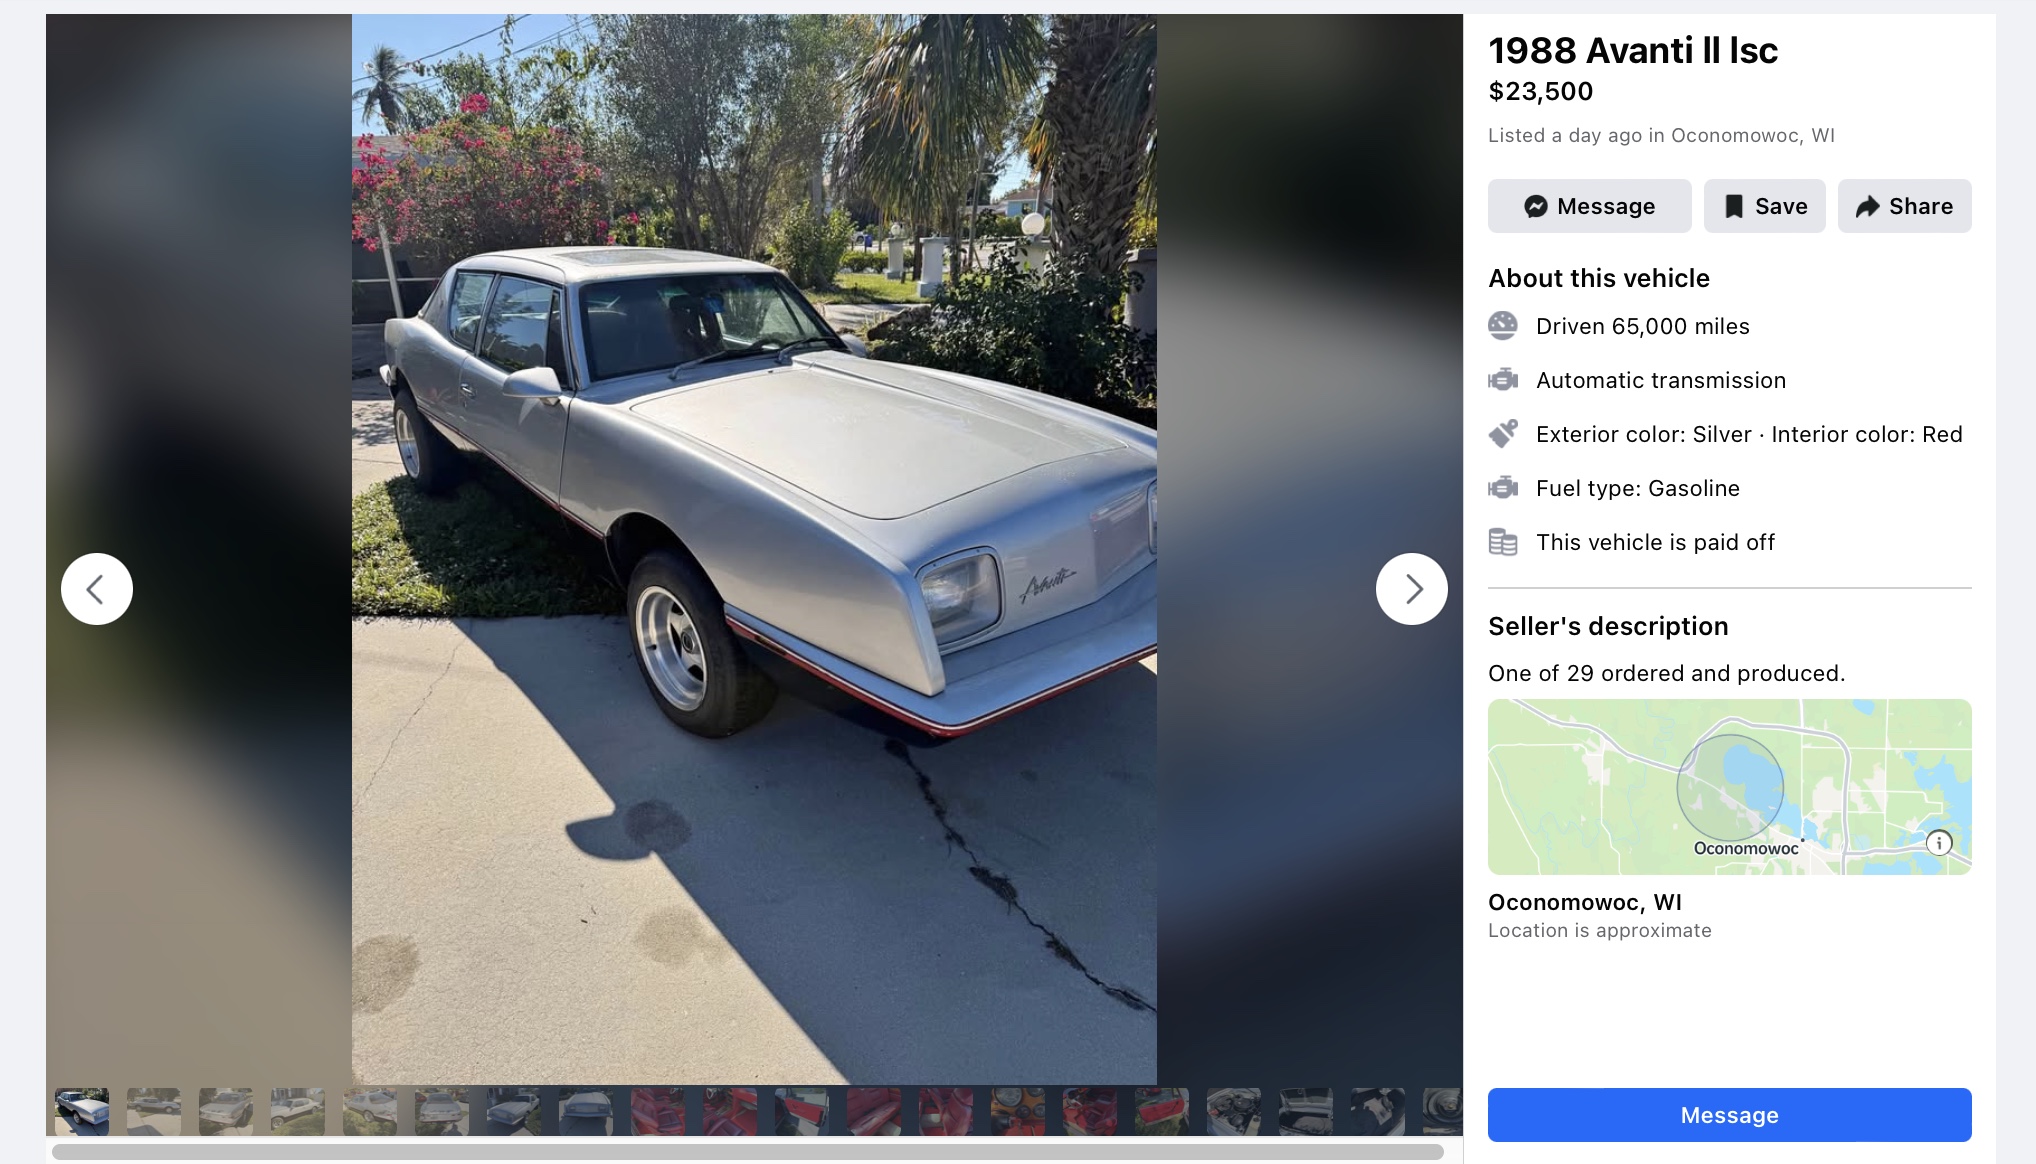The width and height of the screenshot is (2036, 1164).
Task: Click the bookmark Save button
Action: point(1764,206)
